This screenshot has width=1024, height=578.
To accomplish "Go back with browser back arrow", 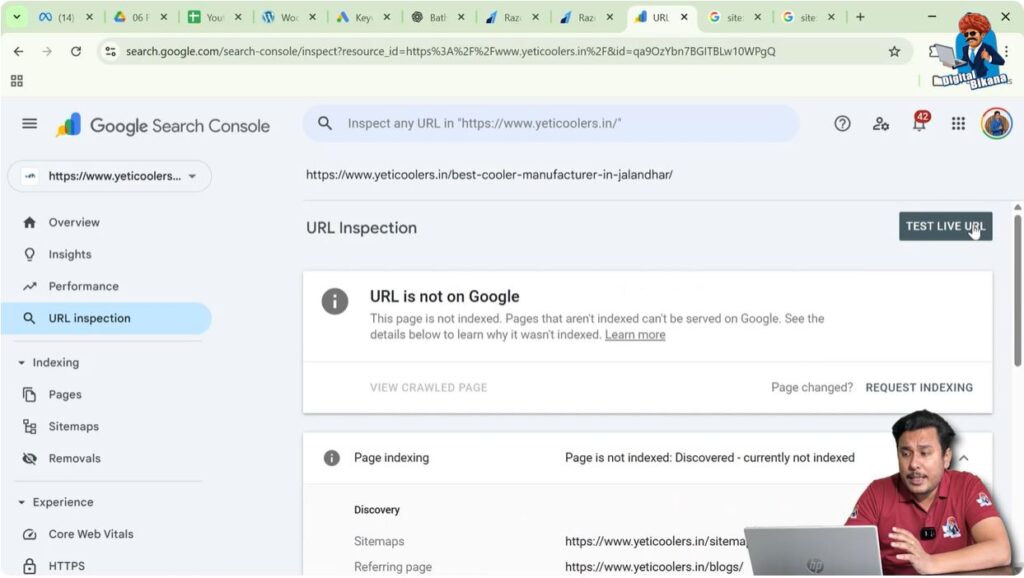I will point(18,51).
